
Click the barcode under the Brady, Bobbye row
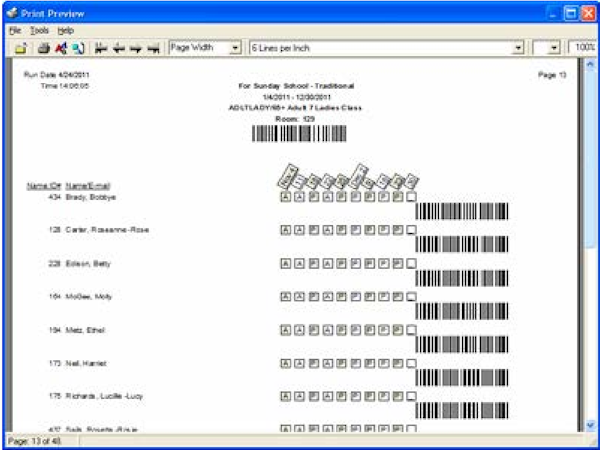click(x=462, y=211)
